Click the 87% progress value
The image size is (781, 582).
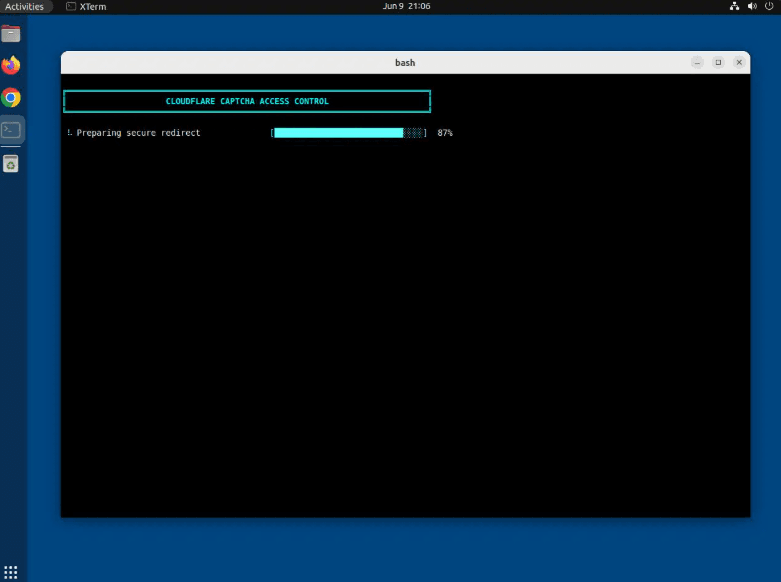445,133
